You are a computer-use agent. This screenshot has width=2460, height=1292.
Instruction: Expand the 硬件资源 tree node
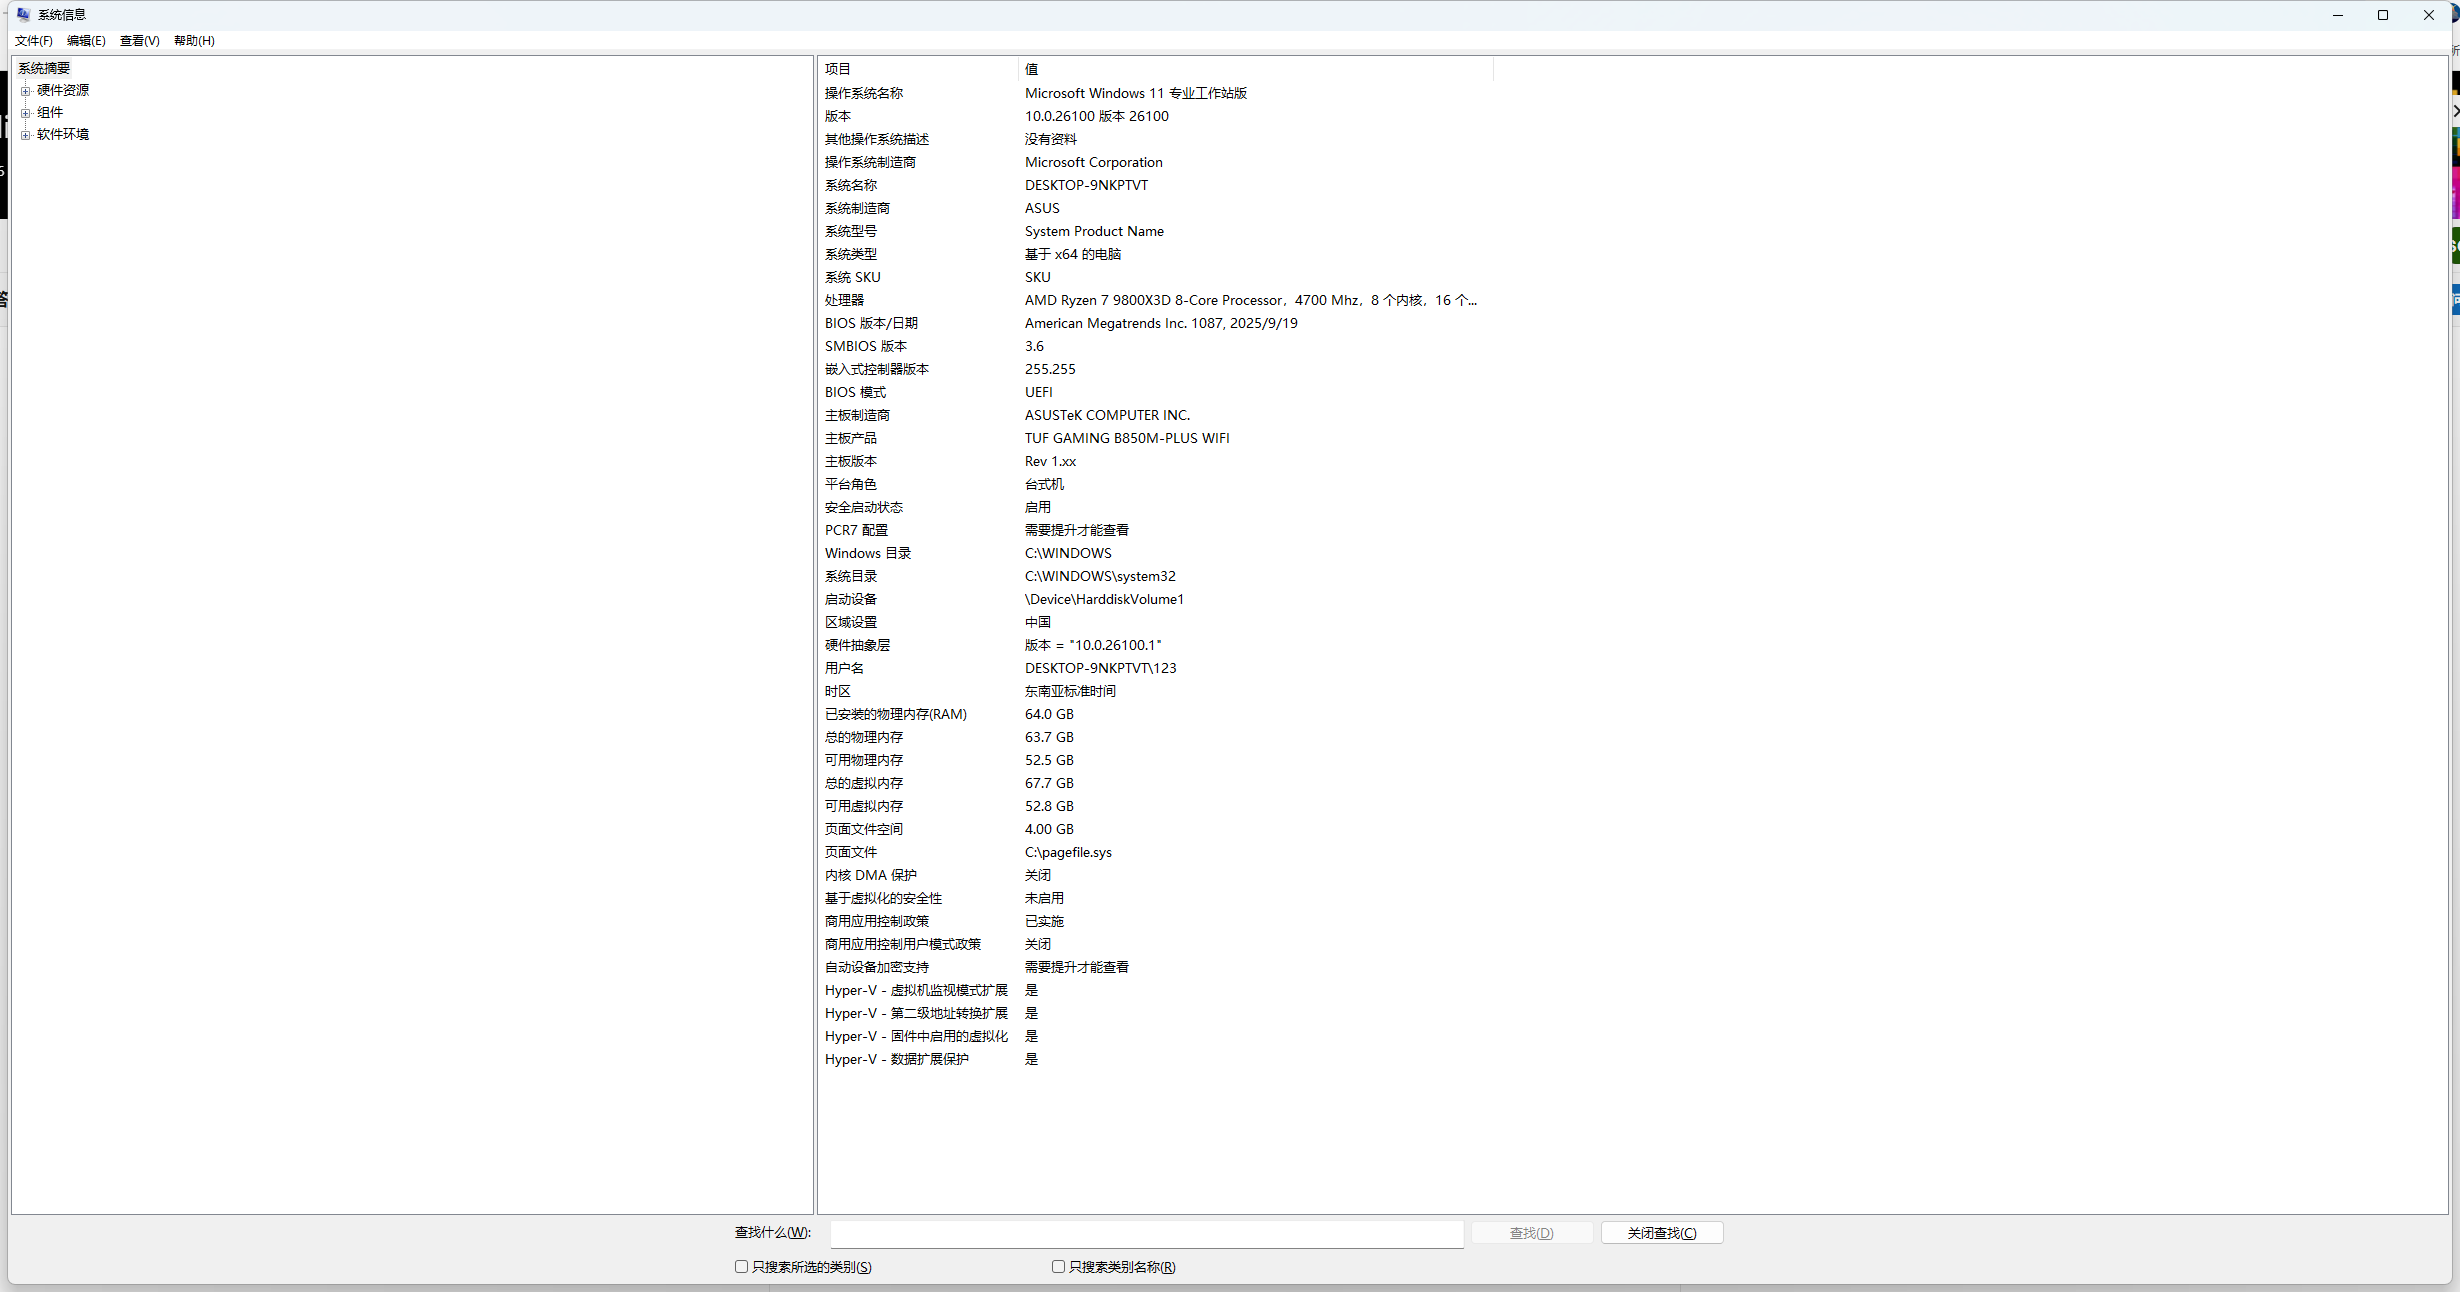click(25, 91)
